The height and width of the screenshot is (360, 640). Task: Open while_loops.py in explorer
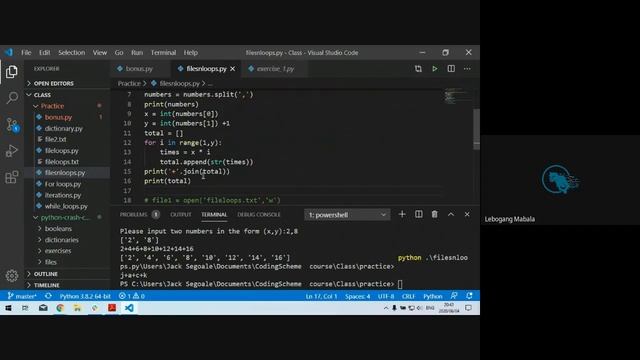[66, 206]
